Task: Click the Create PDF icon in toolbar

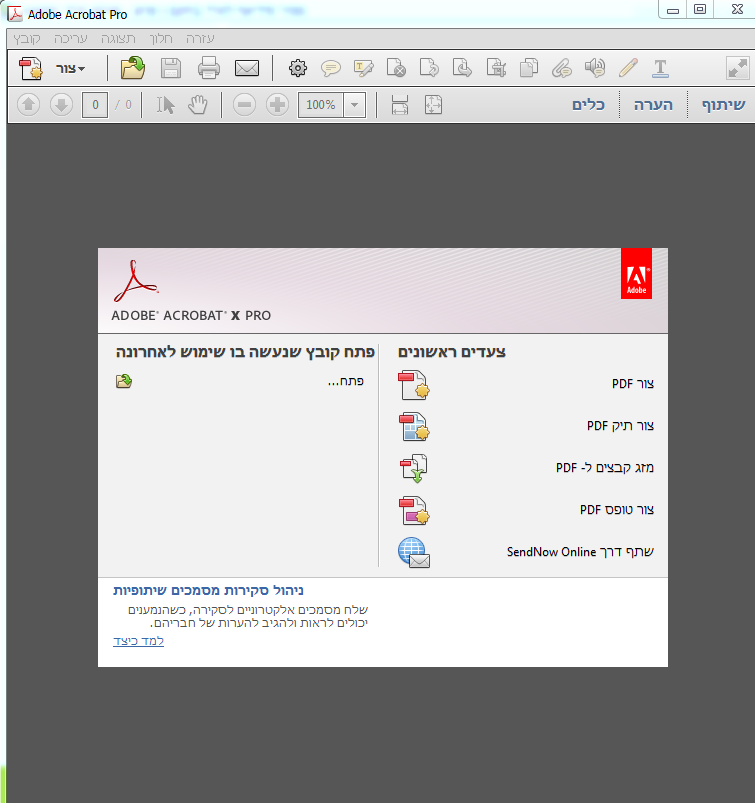Action: tap(31, 68)
